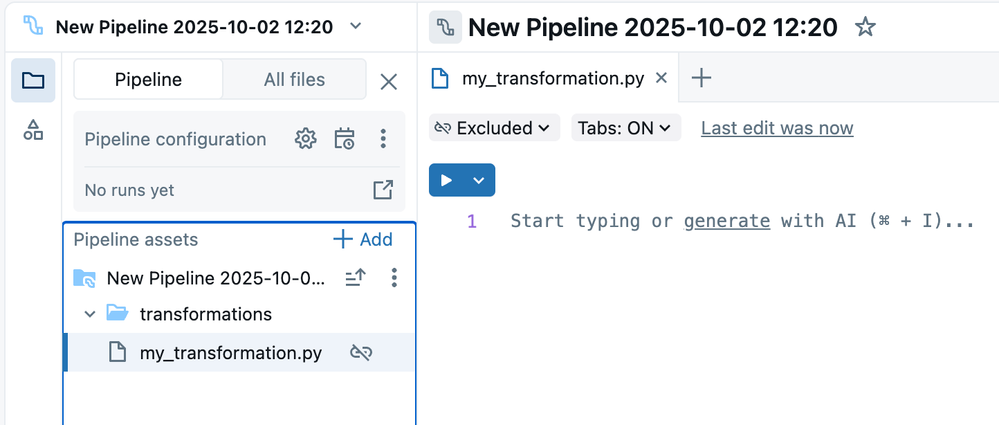This screenshot has height=425, width=999.
Task: Click the unlinked icon beside my_transformation.py
Action: [x=361, y=352]
